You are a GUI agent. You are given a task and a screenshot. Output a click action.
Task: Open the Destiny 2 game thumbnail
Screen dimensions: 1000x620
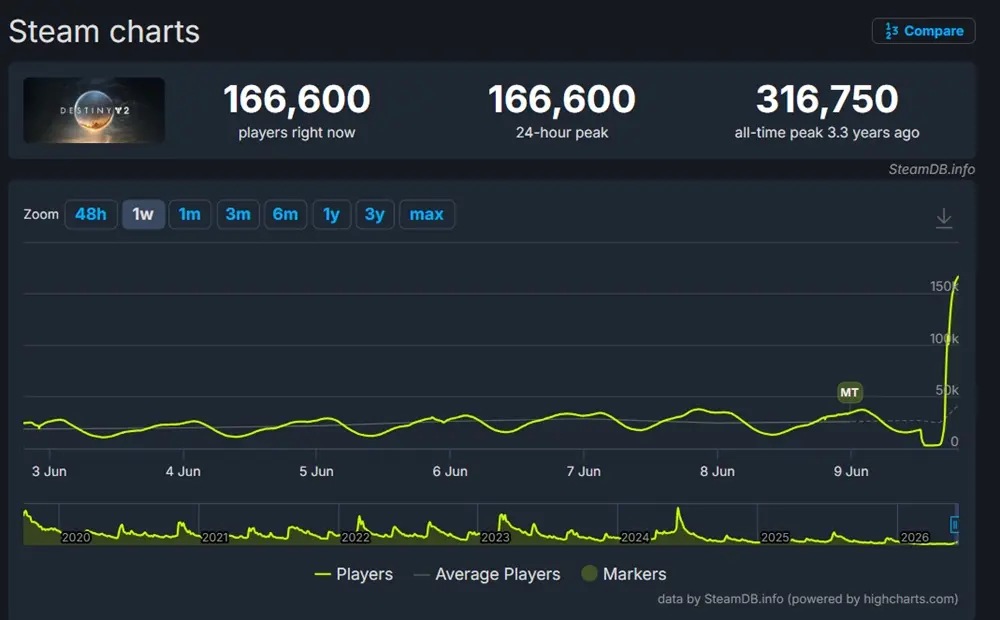(94, 110)
